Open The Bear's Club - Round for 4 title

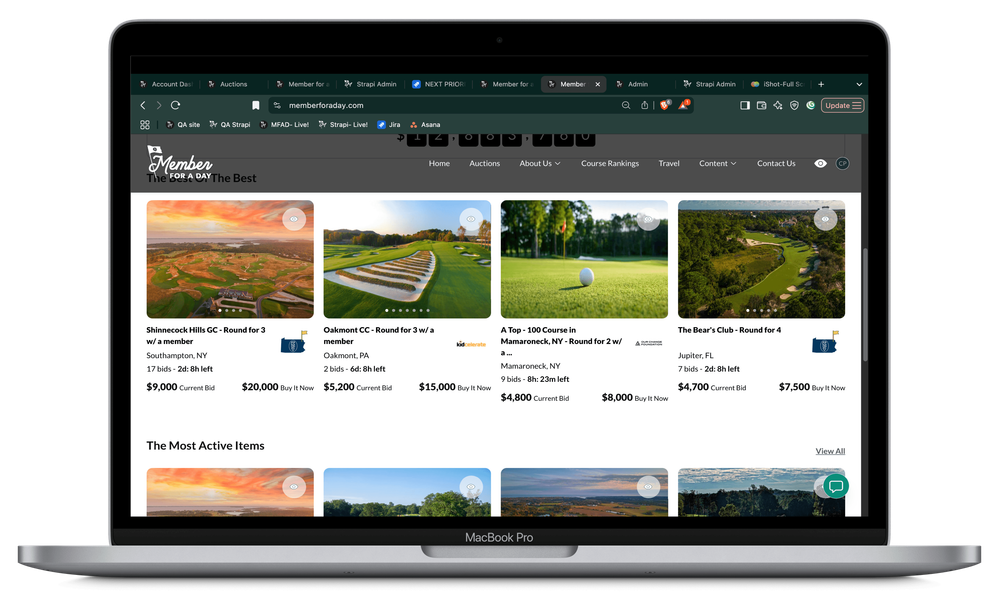pyautogui.click(x=730, y=330)
